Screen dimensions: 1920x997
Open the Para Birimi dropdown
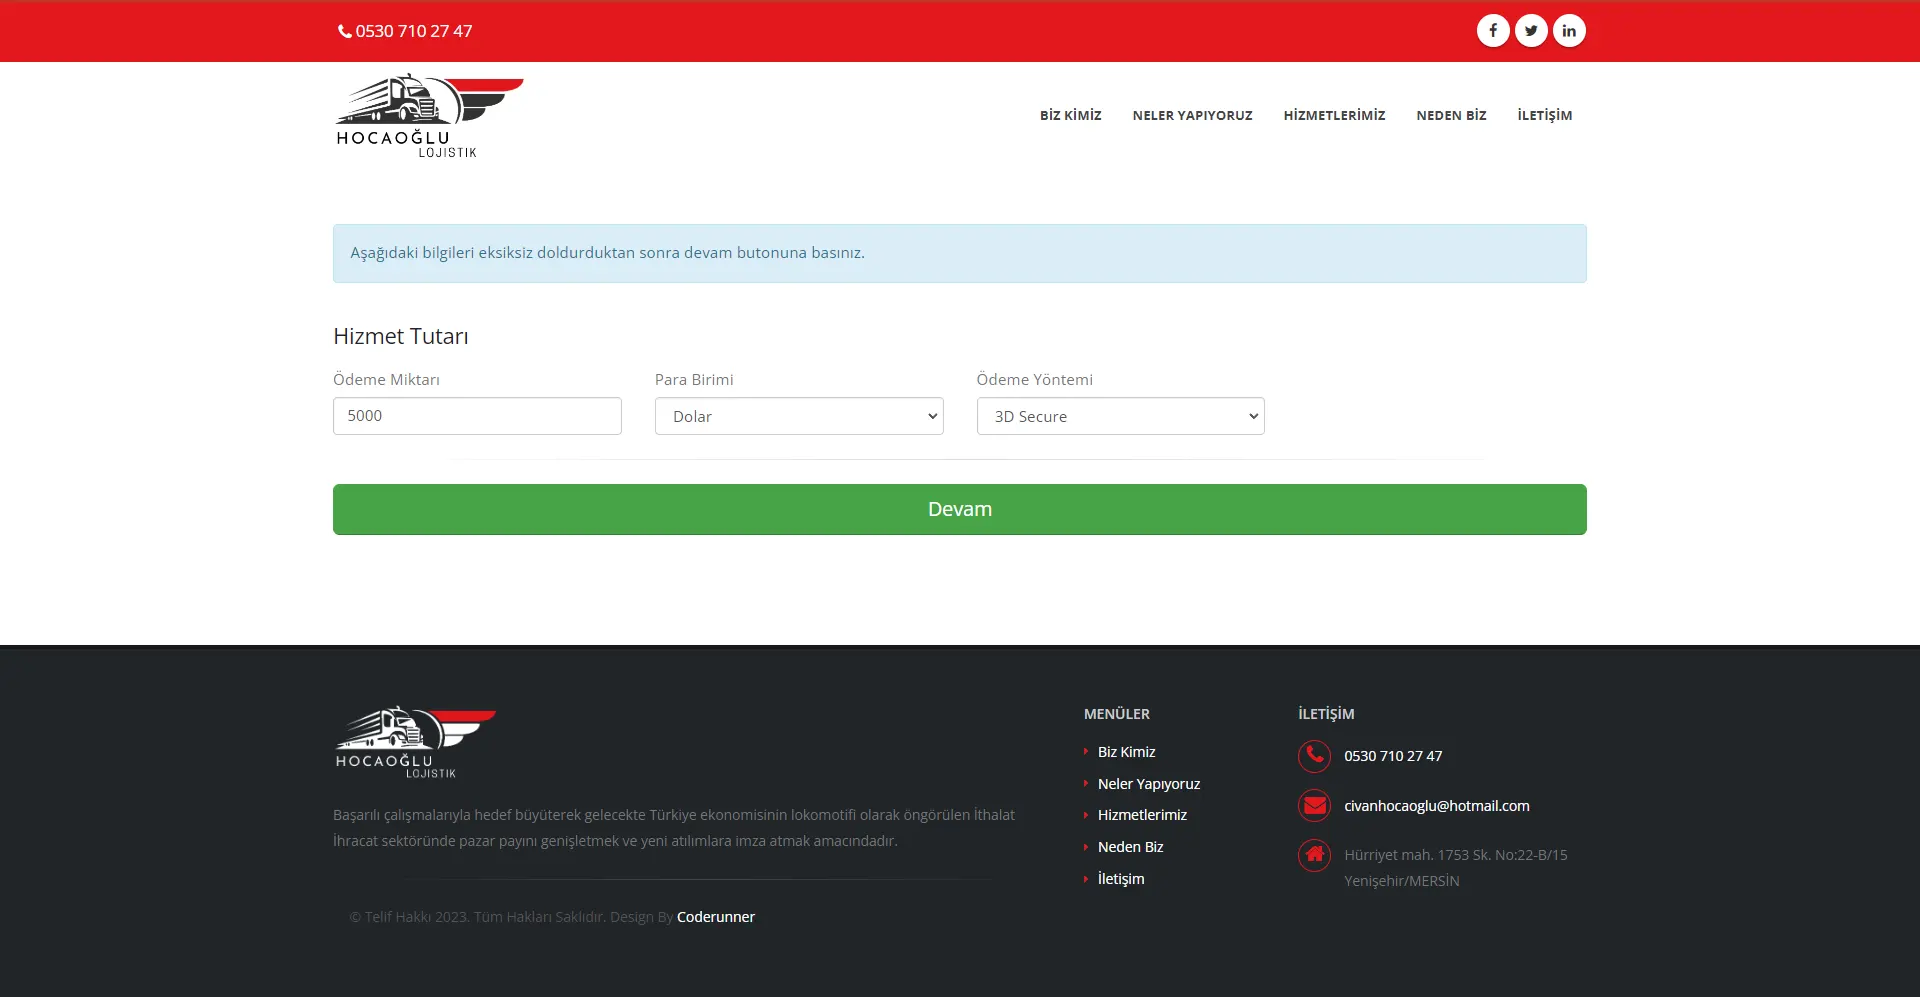798,416
